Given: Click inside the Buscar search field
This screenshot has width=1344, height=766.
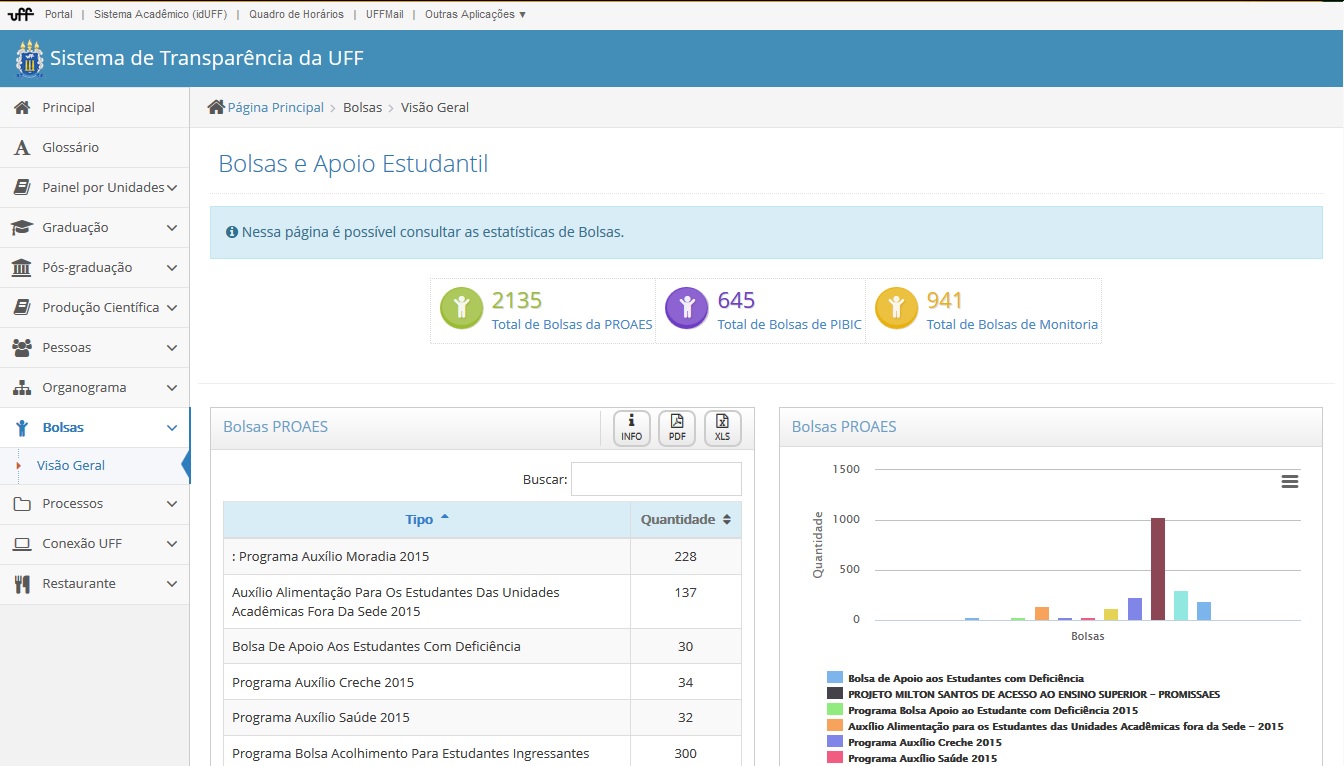Looking at the screenshot, I should click(x=656, y=479).
